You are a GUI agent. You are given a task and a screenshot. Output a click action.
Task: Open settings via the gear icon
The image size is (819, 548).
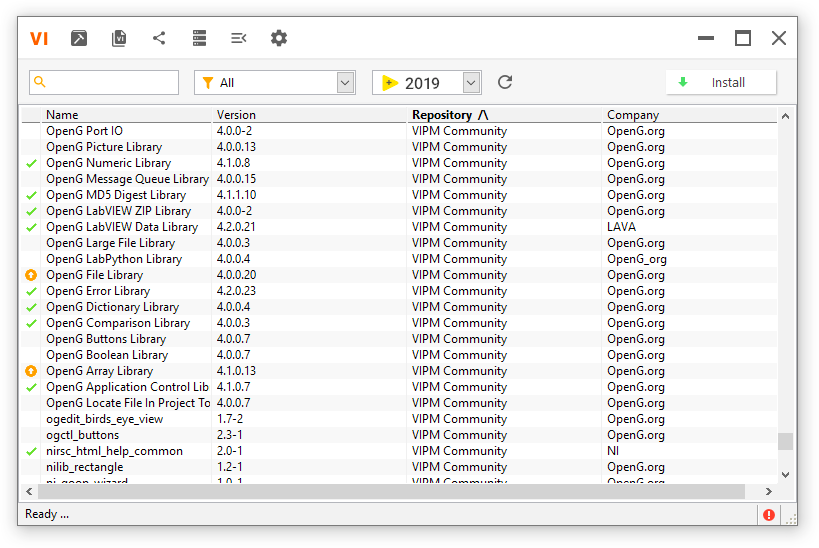(279, 38)
